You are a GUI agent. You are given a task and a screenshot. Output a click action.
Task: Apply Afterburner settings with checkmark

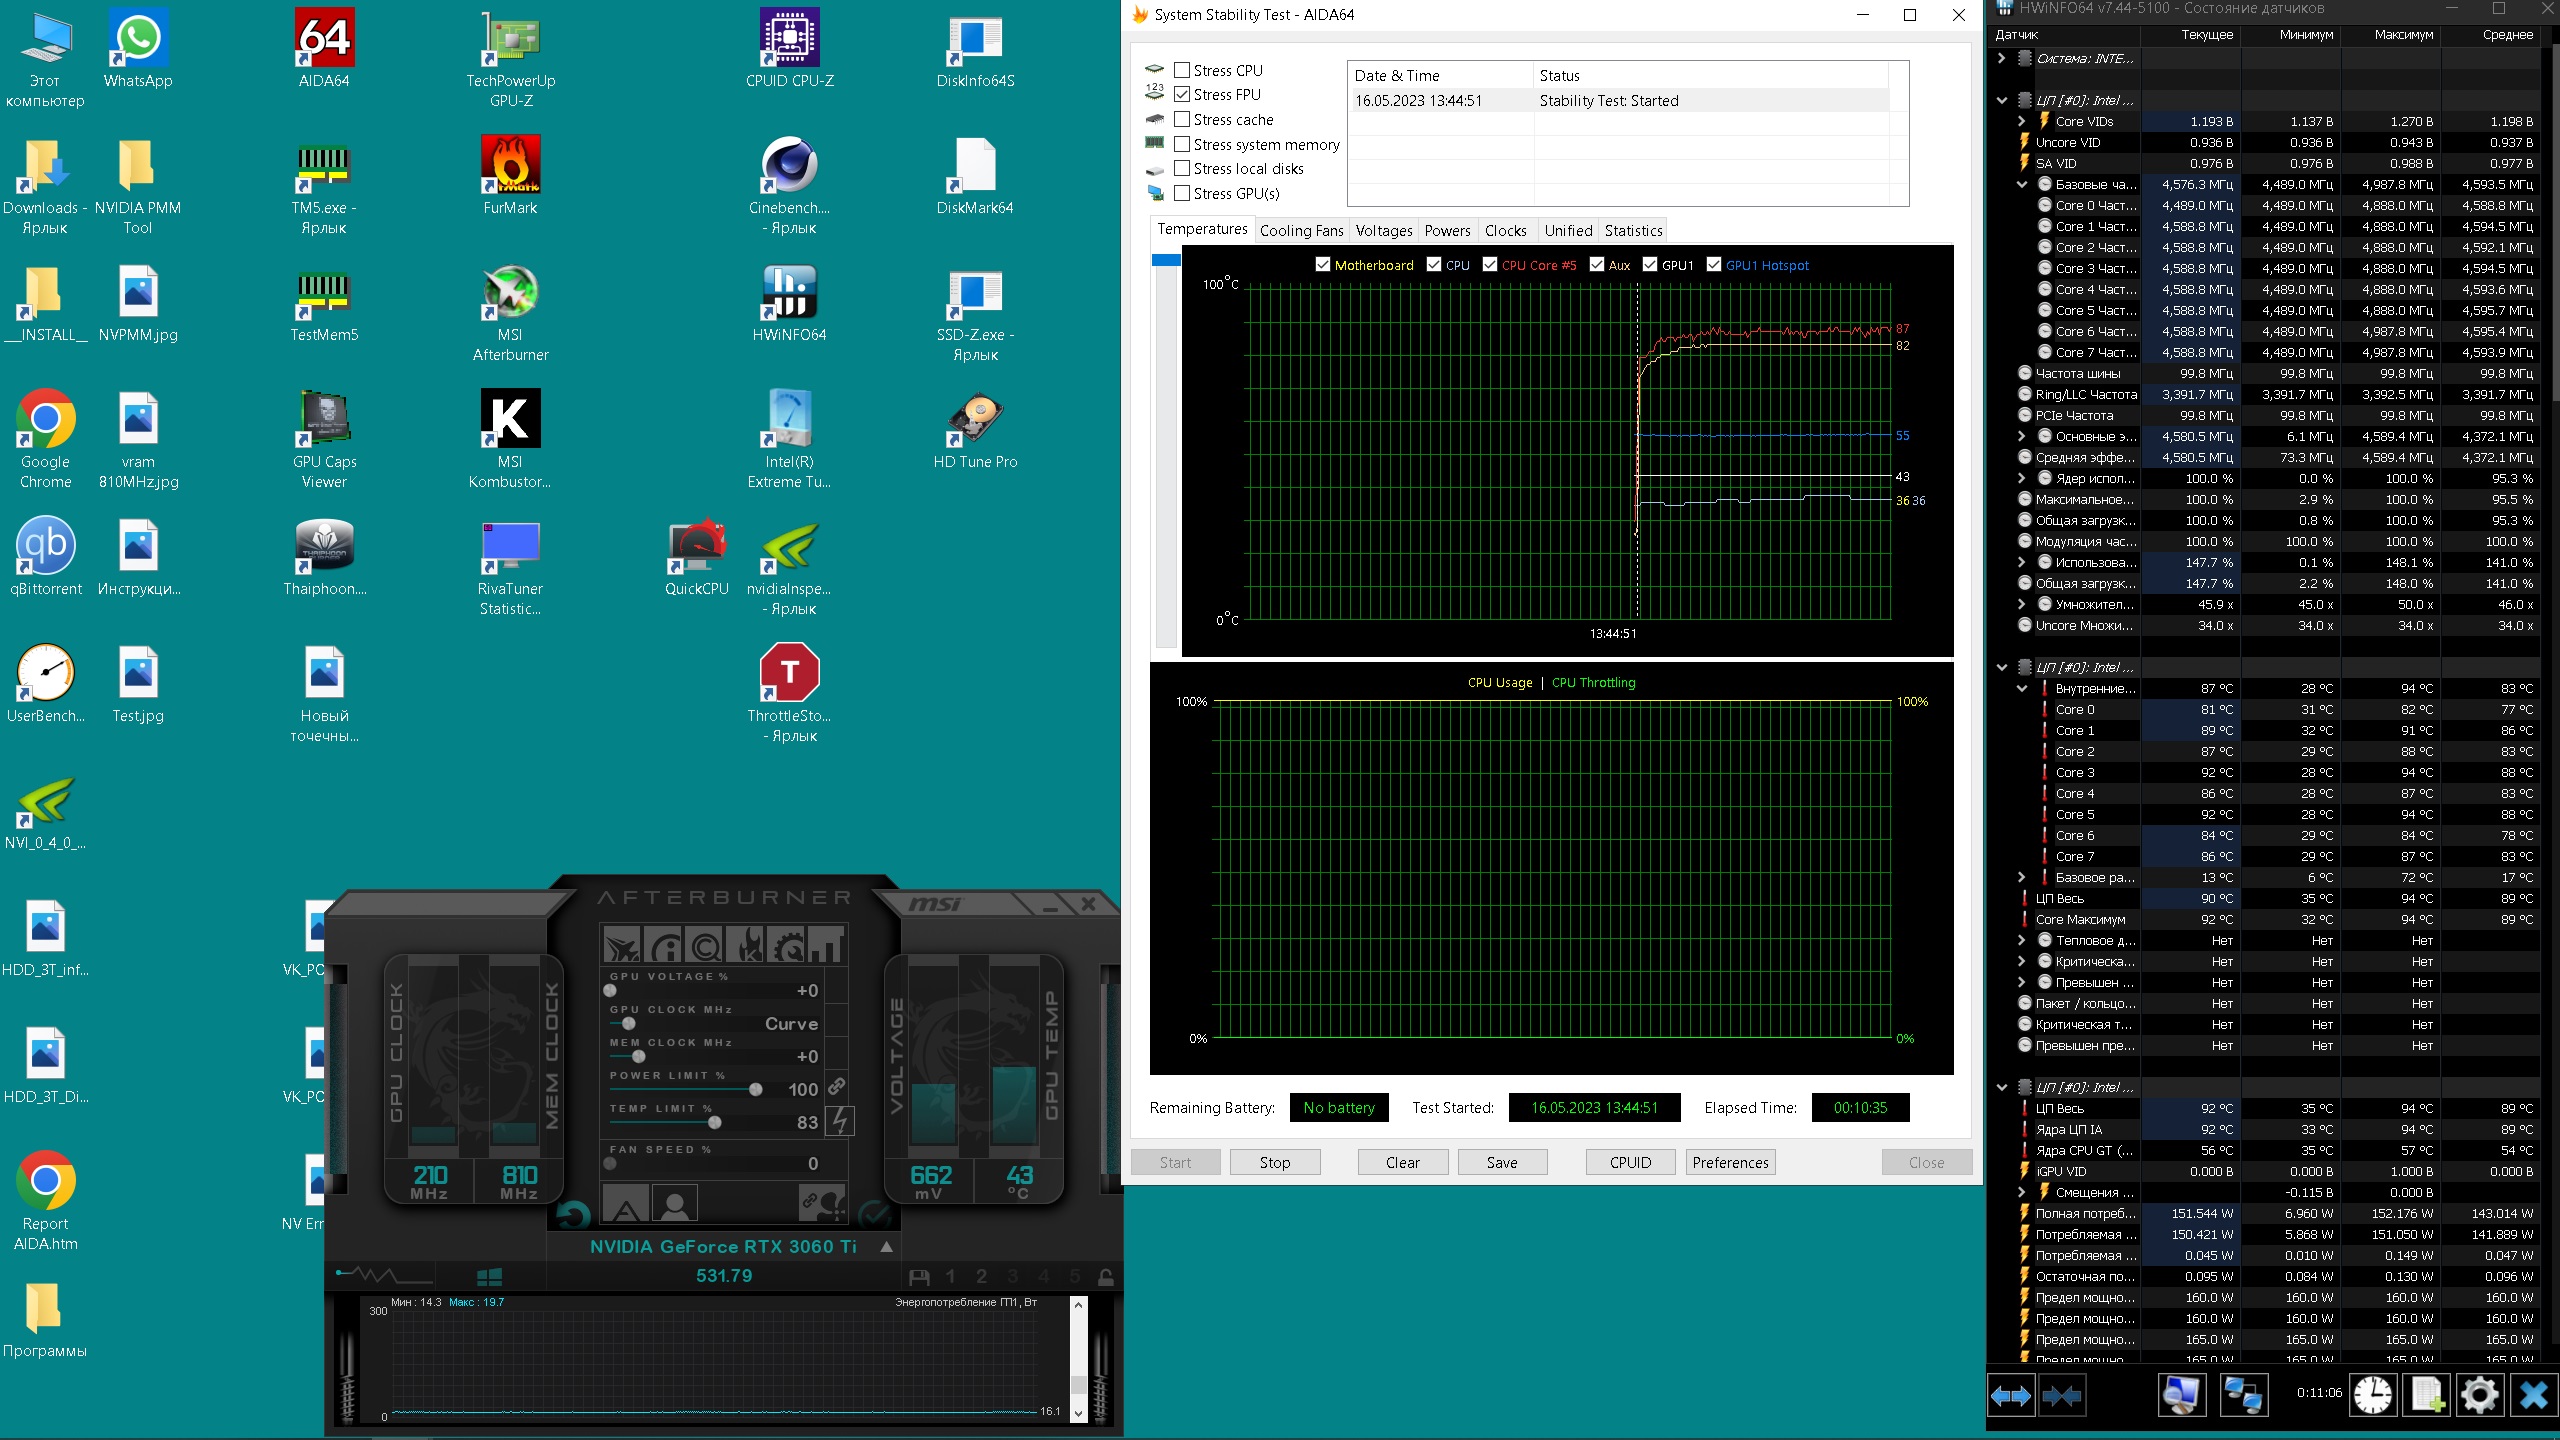[875, 1215]
